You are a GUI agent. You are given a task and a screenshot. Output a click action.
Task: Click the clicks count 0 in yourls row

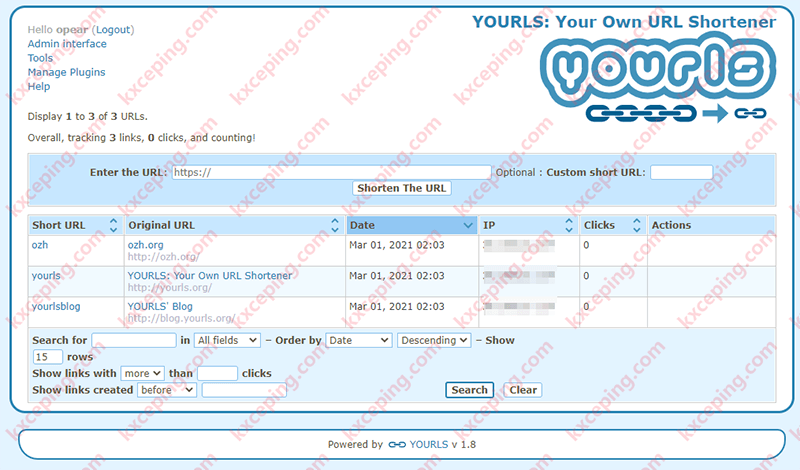click(586, 276)
